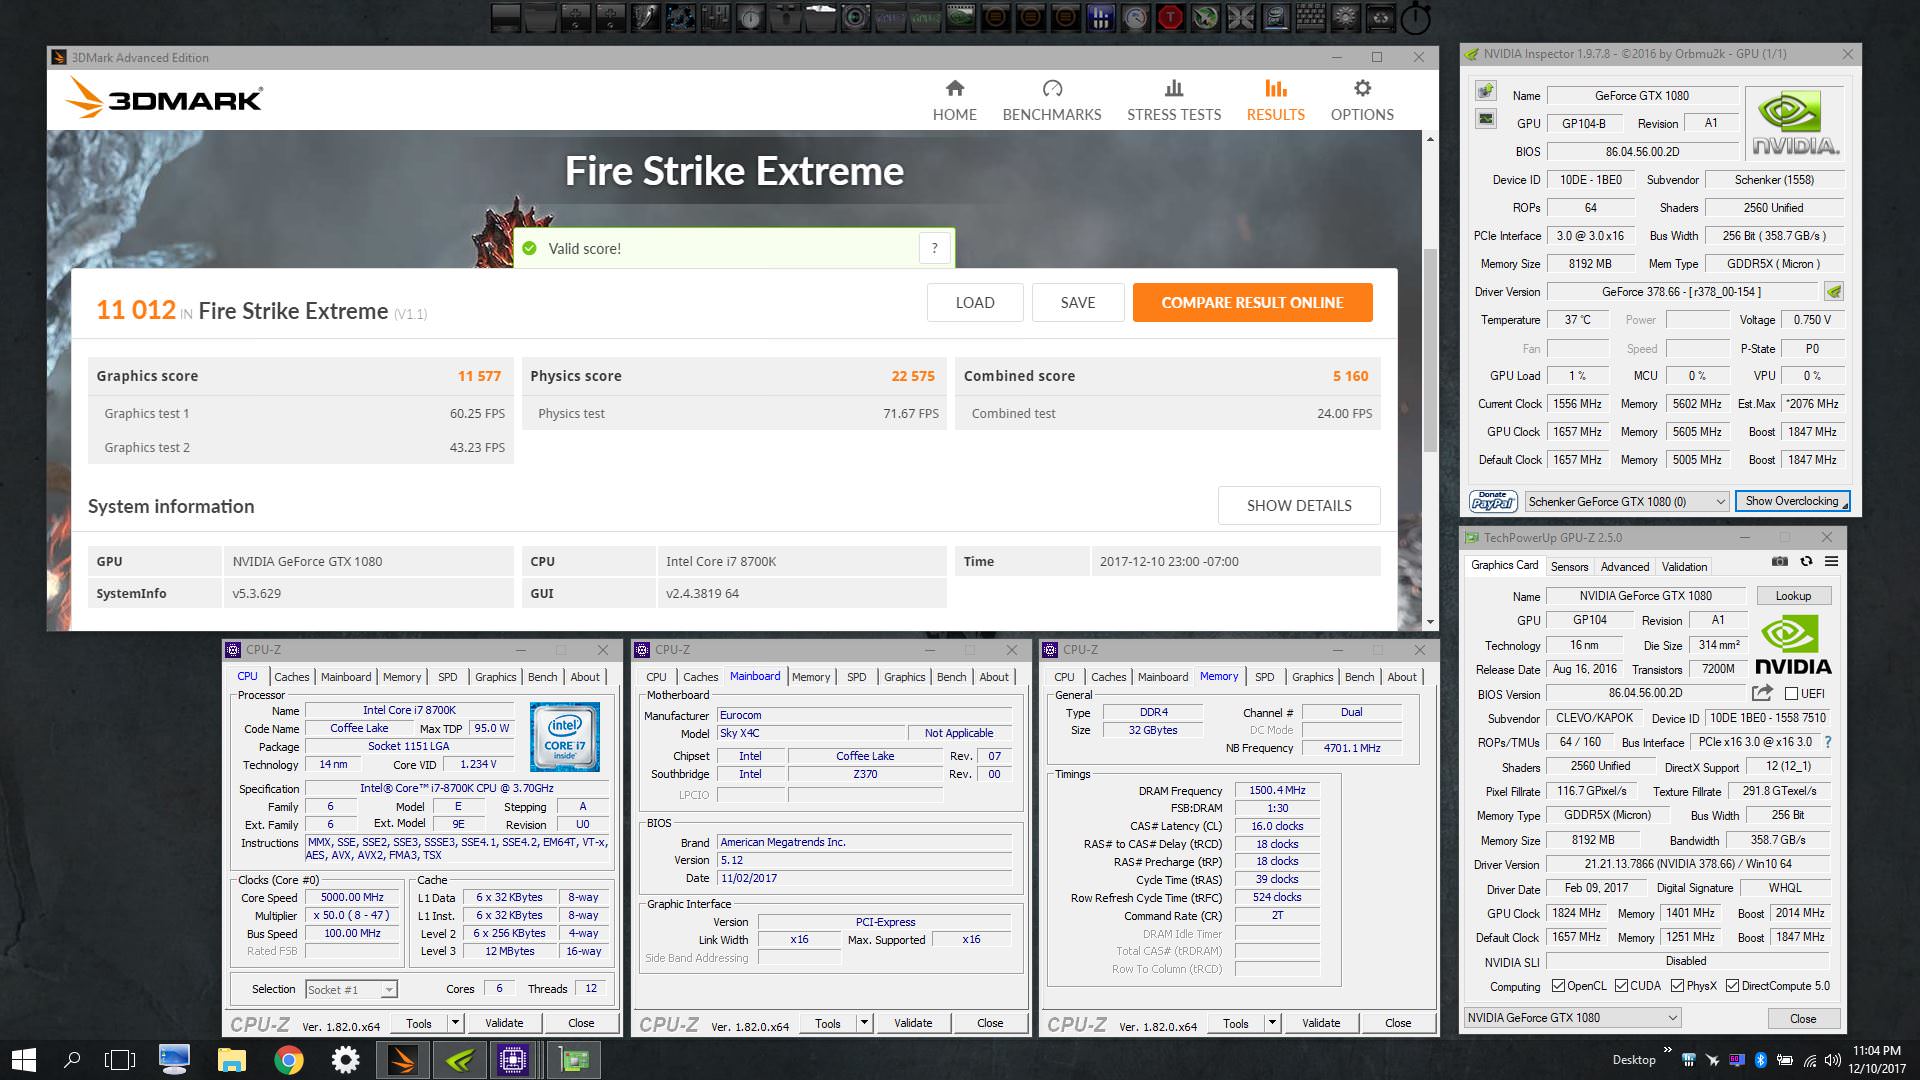
Task: Open Chrome from the taskbar
Action: [x=288, y=1059]
